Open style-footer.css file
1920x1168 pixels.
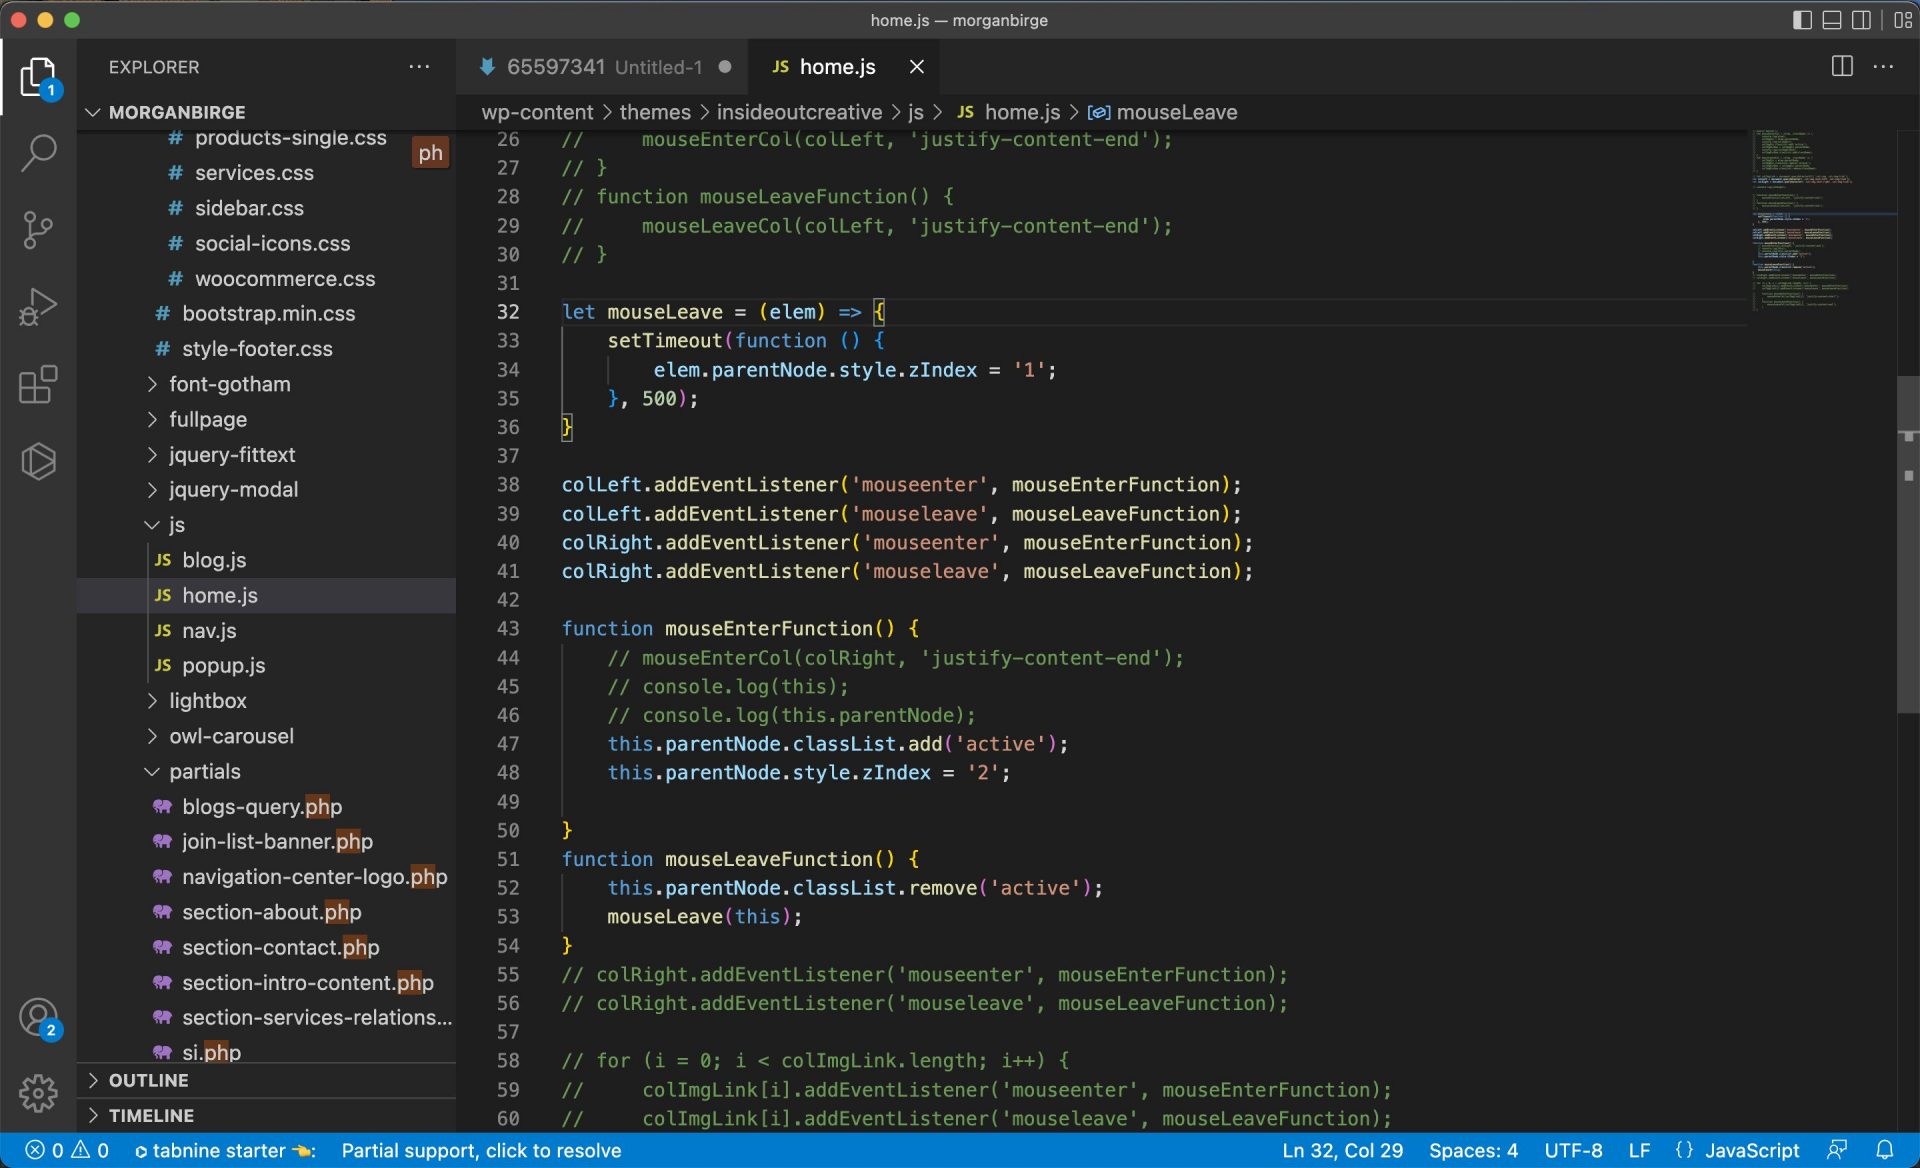point(266,348)
